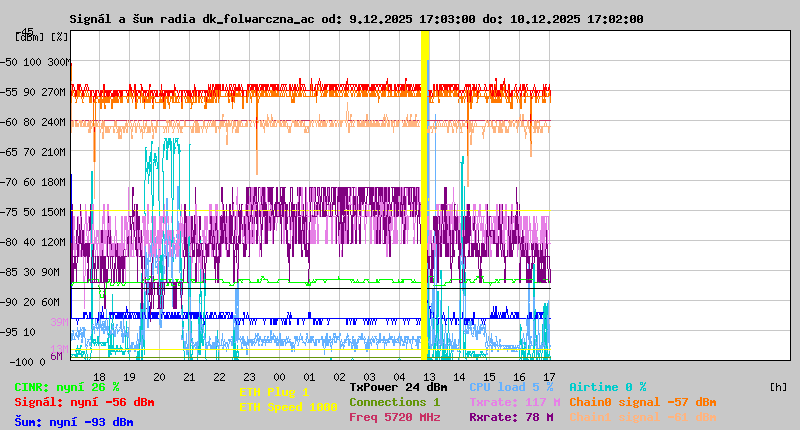The width and height of the screenshot is (800, 430).
Task: Click the '16' hour label on x-axis
Action: coord(519,377)
